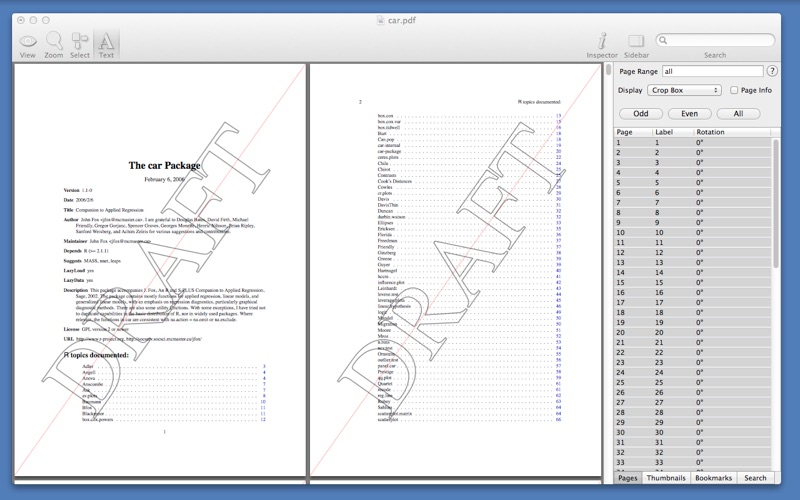Image resolution: width=800 pixels, height=500 pixels.
Task: Switch to the Bookmarks tab
Action: [x=713, y=478]
